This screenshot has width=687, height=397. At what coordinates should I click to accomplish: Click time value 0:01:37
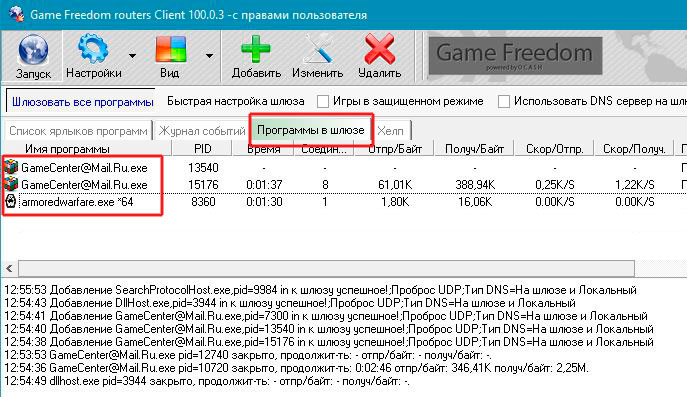tap(264, 185)
